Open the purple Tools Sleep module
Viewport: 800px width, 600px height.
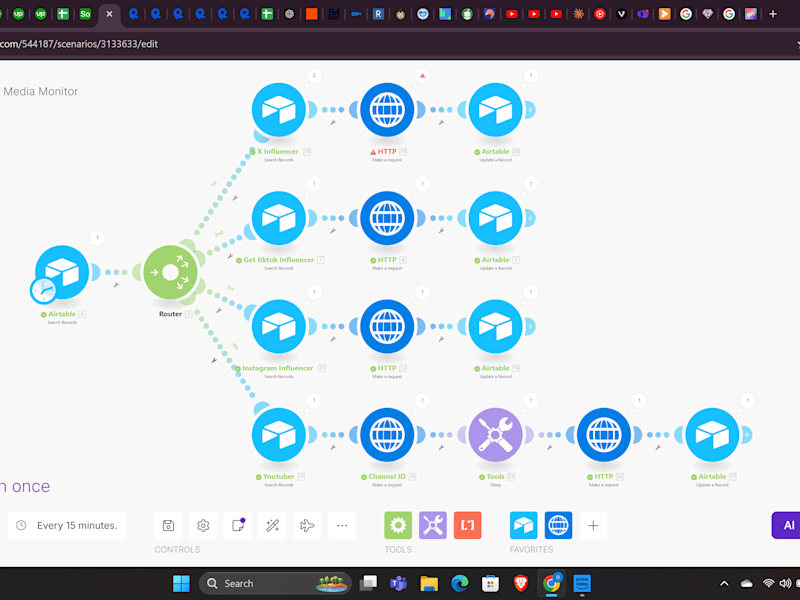coord(495,435)
